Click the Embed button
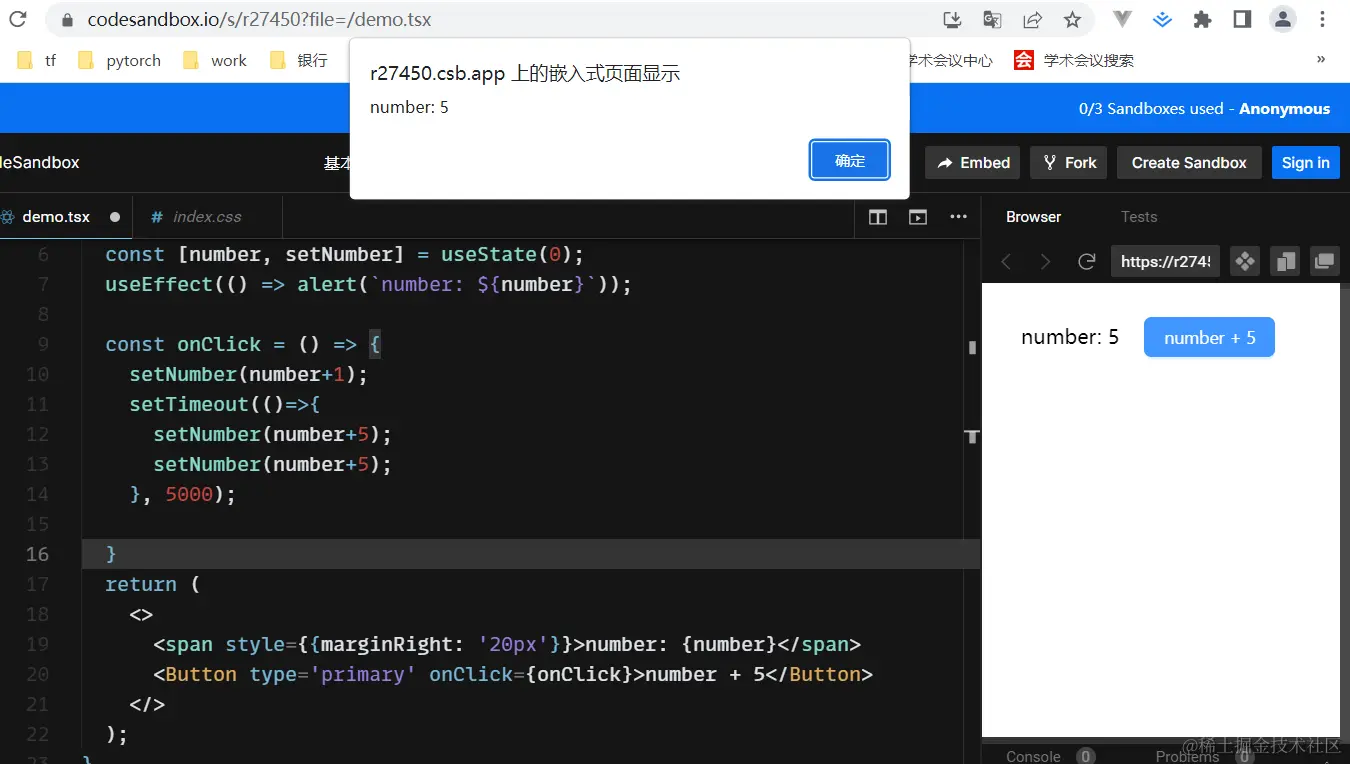Viewport: 1350px width, 764px height. point(974,163)
